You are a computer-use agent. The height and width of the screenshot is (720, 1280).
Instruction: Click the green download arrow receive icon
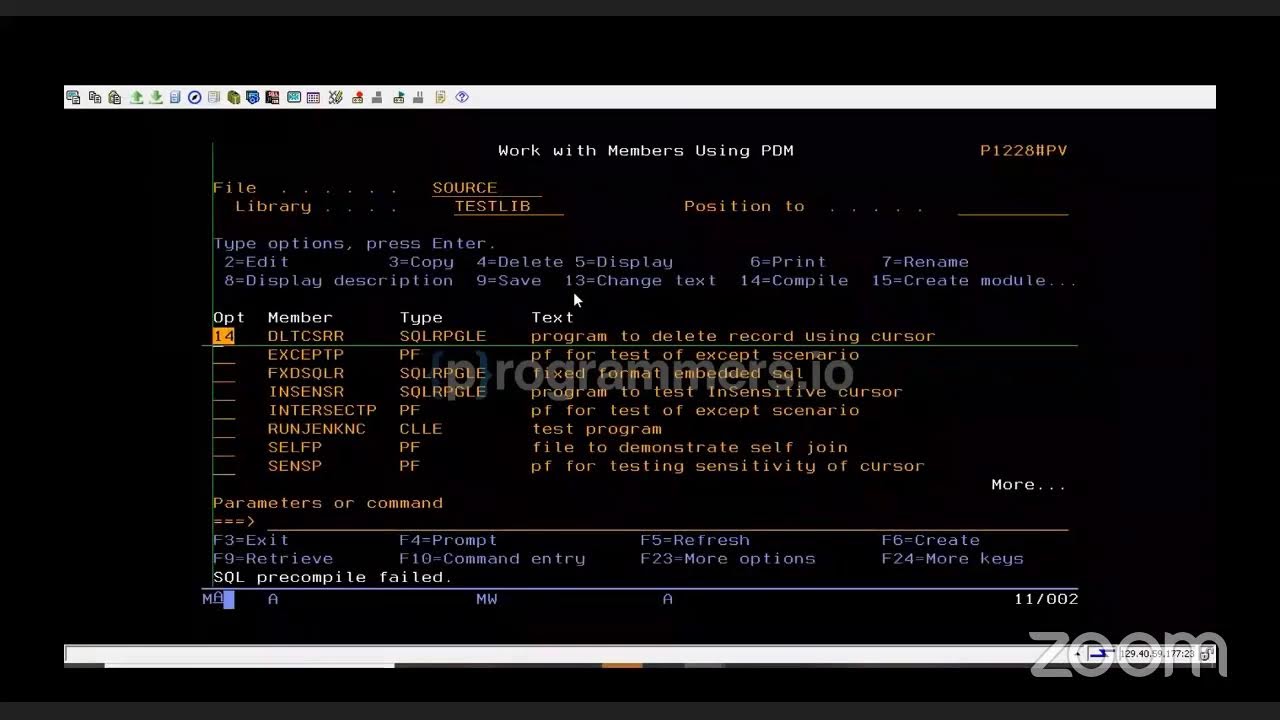click(x=156, y=97)
